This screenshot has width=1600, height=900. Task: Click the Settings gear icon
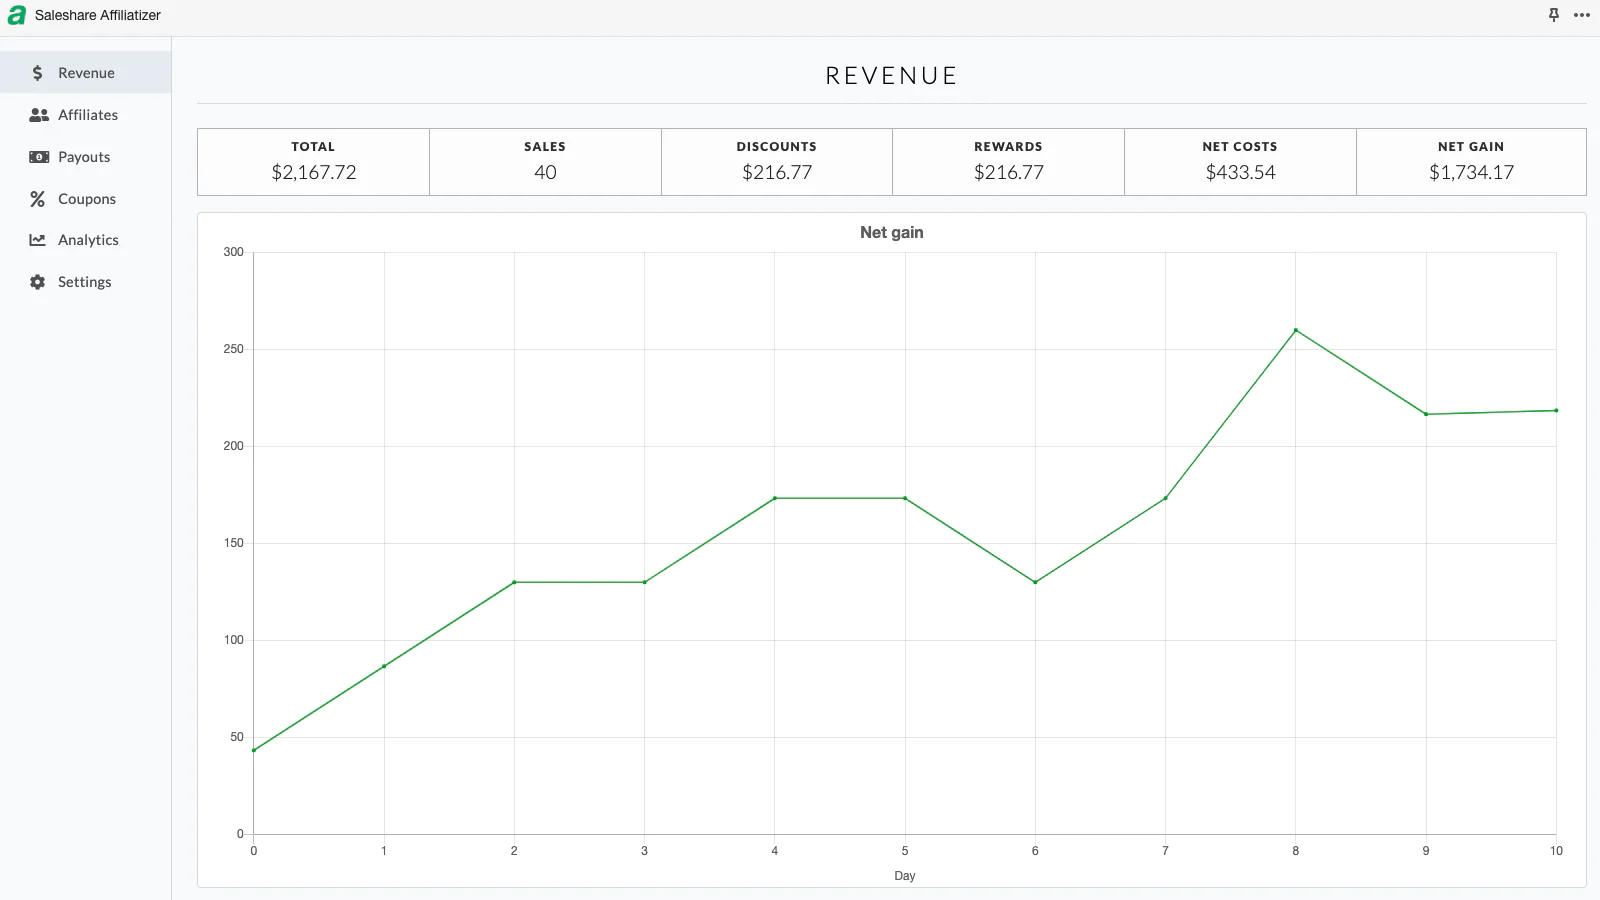pyautogui.click(x=38, y=282)
